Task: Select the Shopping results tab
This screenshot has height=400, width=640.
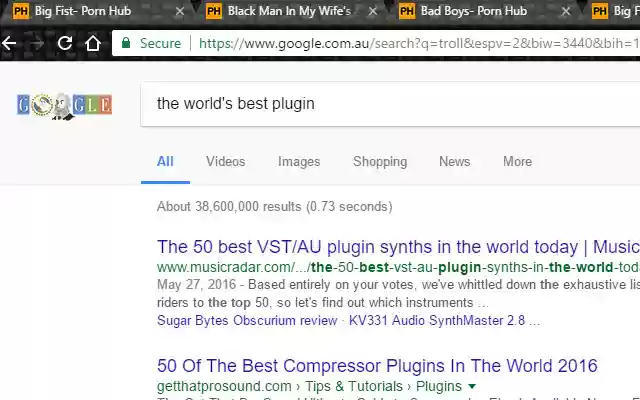Action: pos(380,161)
